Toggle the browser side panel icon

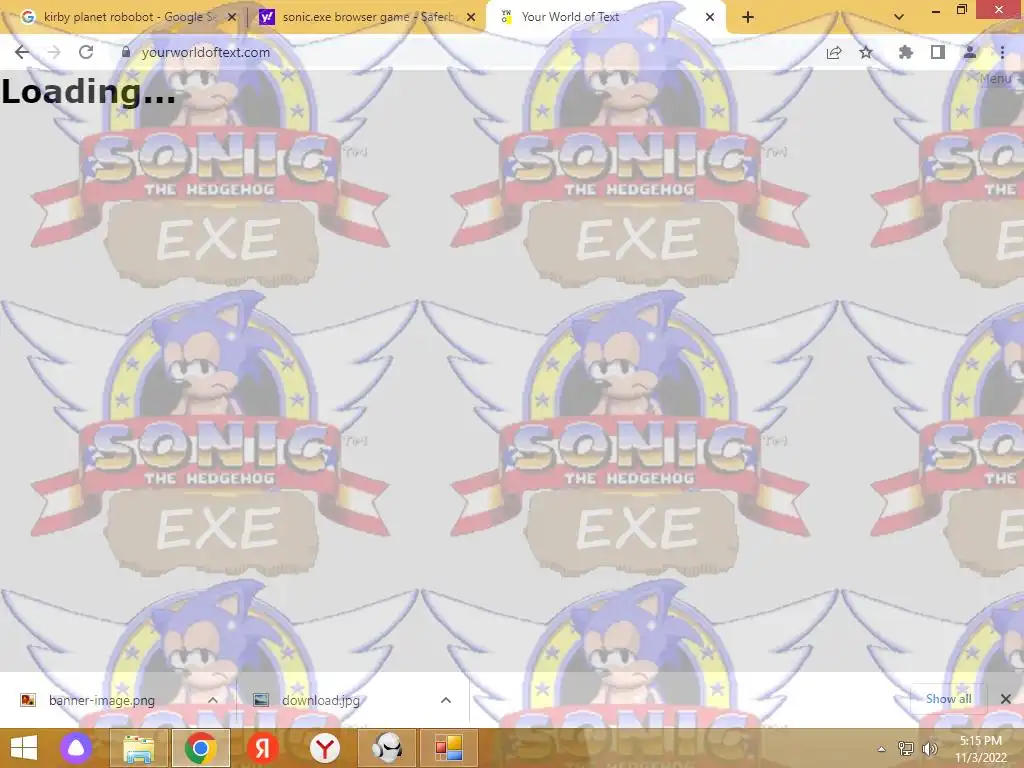coord(937,52)
